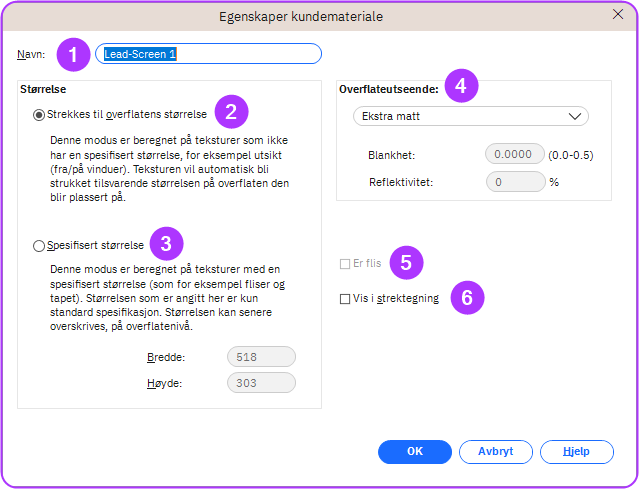
Task: Cancel the dialog with Avbryt
Action: [495, 451]
